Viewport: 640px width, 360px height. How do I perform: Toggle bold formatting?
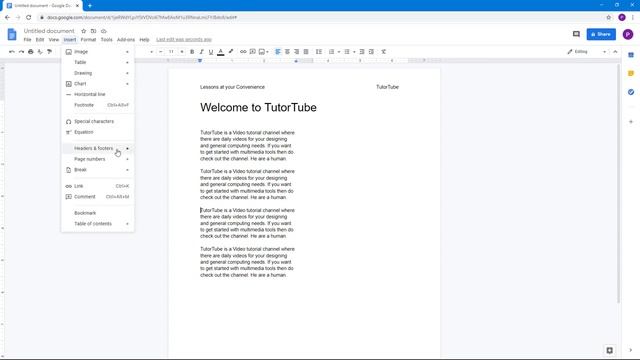tap(192, 52)
